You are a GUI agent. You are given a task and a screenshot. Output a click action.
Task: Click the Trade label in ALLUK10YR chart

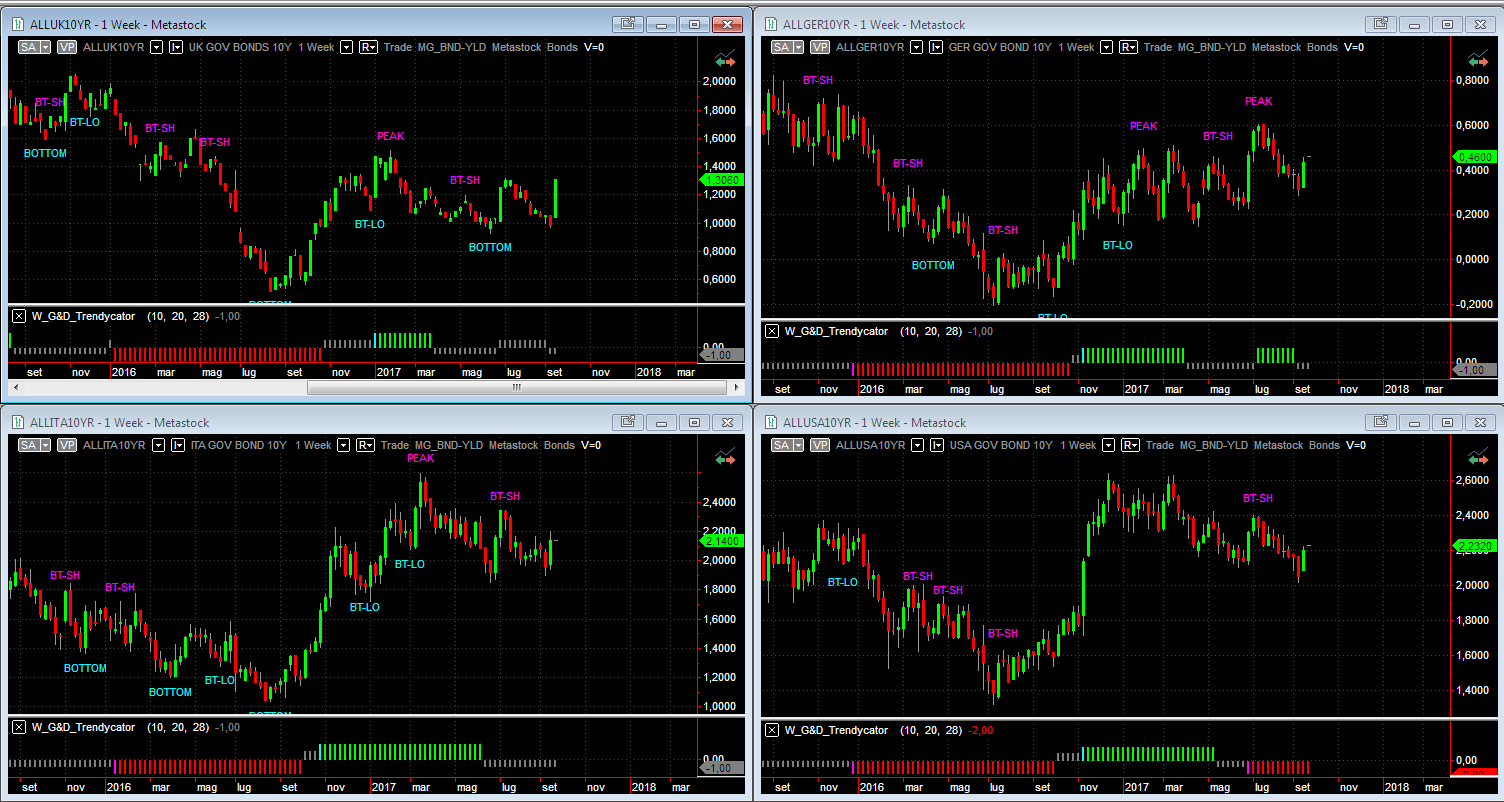pos(398,47)
